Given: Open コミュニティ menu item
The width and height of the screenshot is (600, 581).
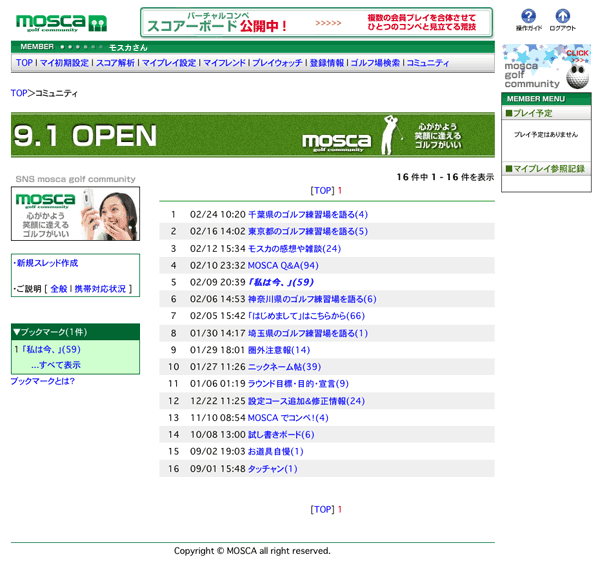Looking at the screenshot, I should pyautogui.click(x=427, y=63).
